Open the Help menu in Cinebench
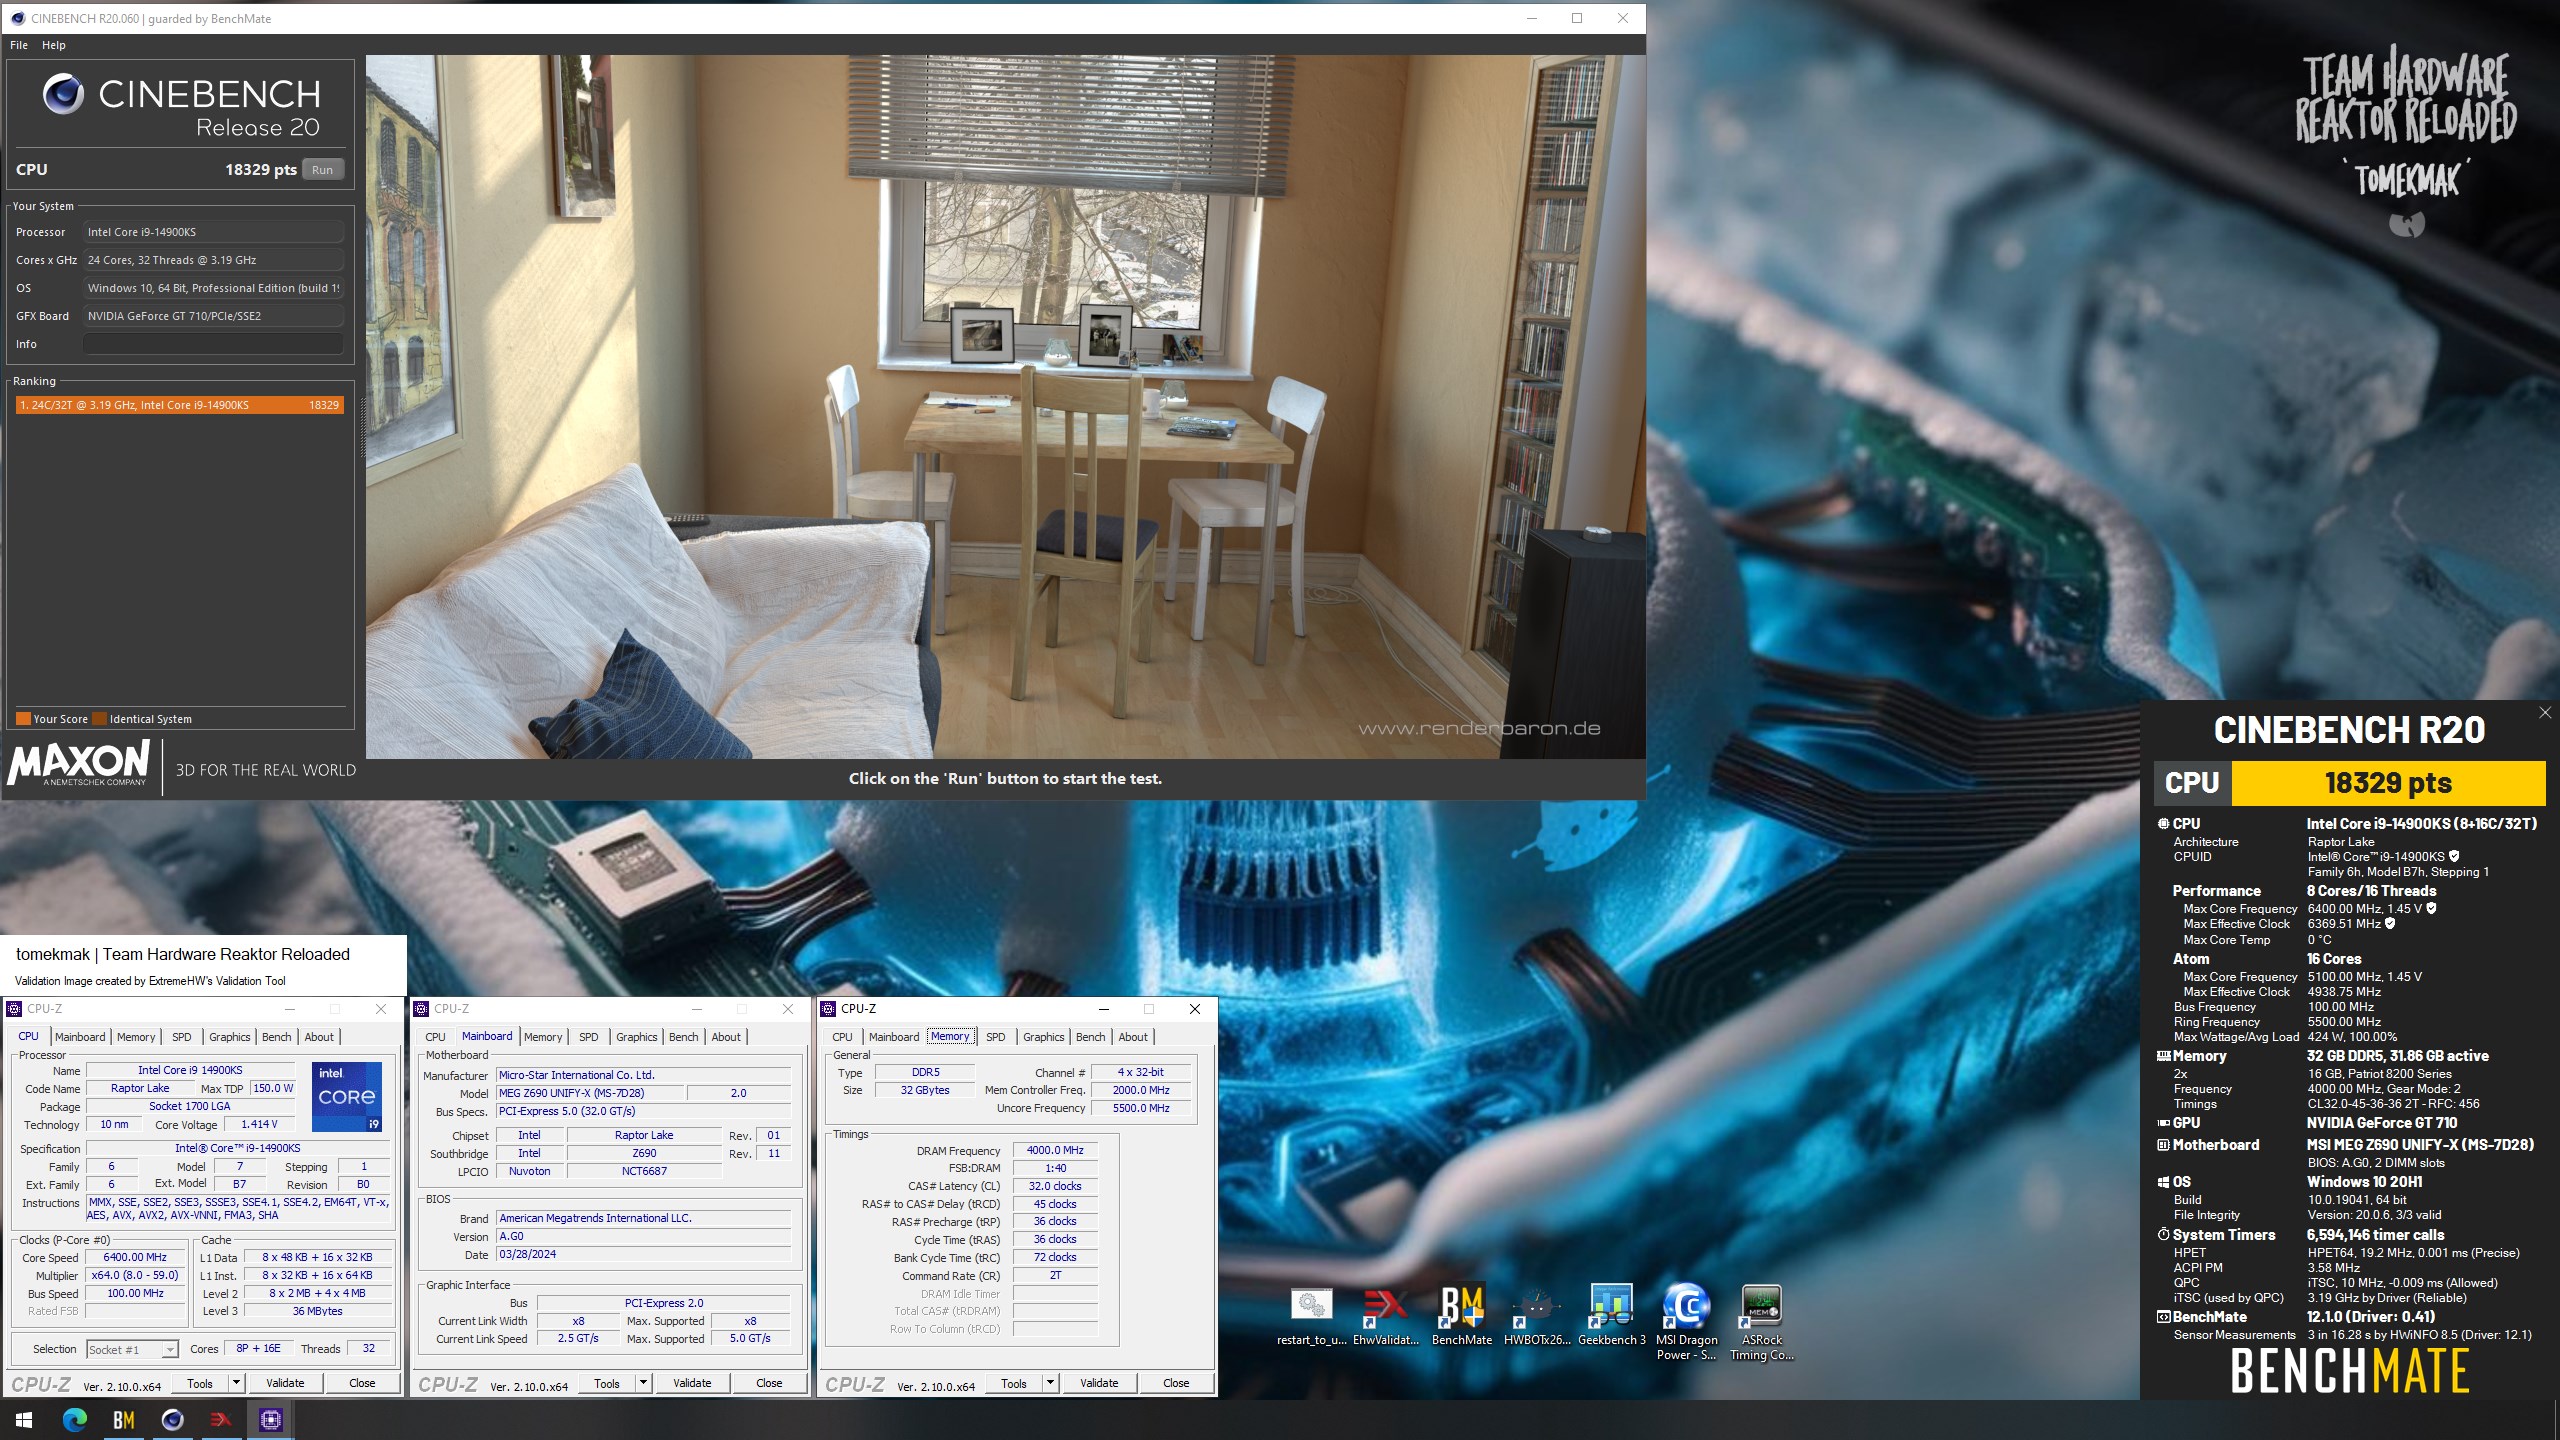Screen dimensions: 2560x1440 pyautogui.click(x=54, y=45)
